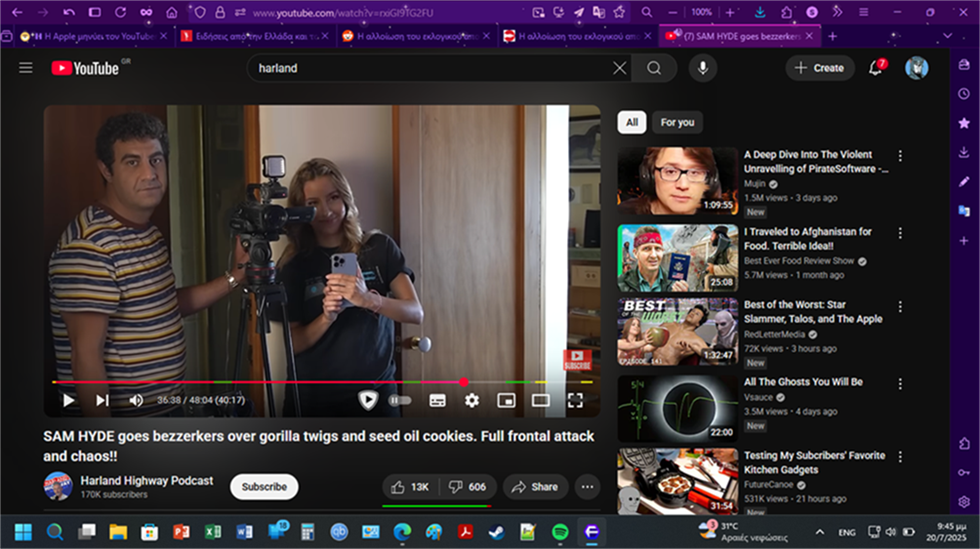Go to the browser home page

(171, 12)
